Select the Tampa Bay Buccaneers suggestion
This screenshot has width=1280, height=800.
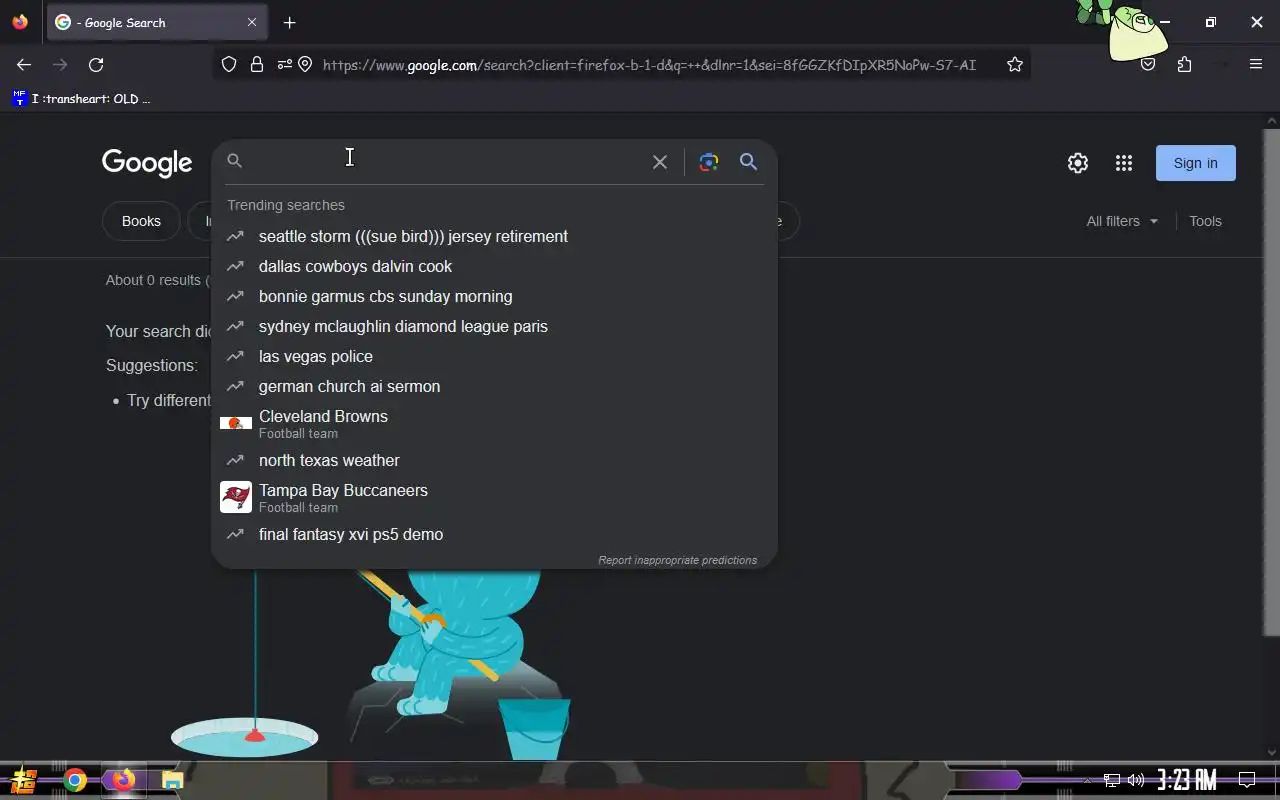point(494,497)
